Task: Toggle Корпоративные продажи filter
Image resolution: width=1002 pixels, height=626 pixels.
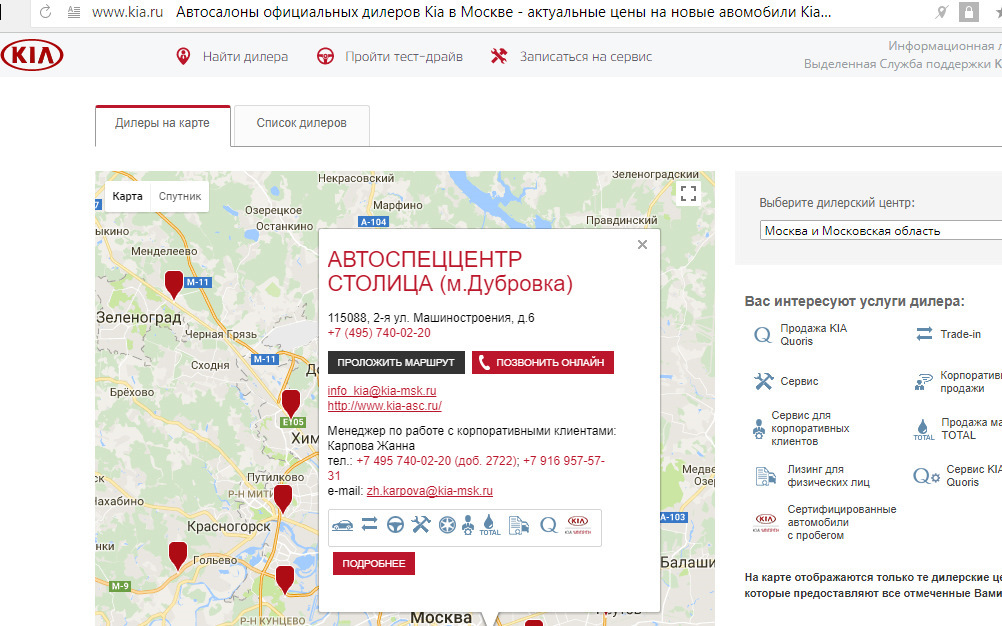Action: (959, 382)
